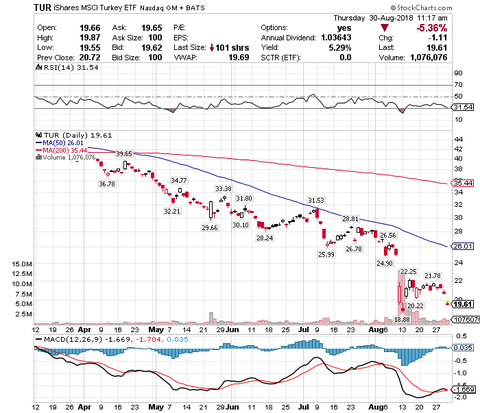Click the 35.44 MA(200) tag on right axis
The height and width of the screenshot is (413, 480).
tap(463, 183)
